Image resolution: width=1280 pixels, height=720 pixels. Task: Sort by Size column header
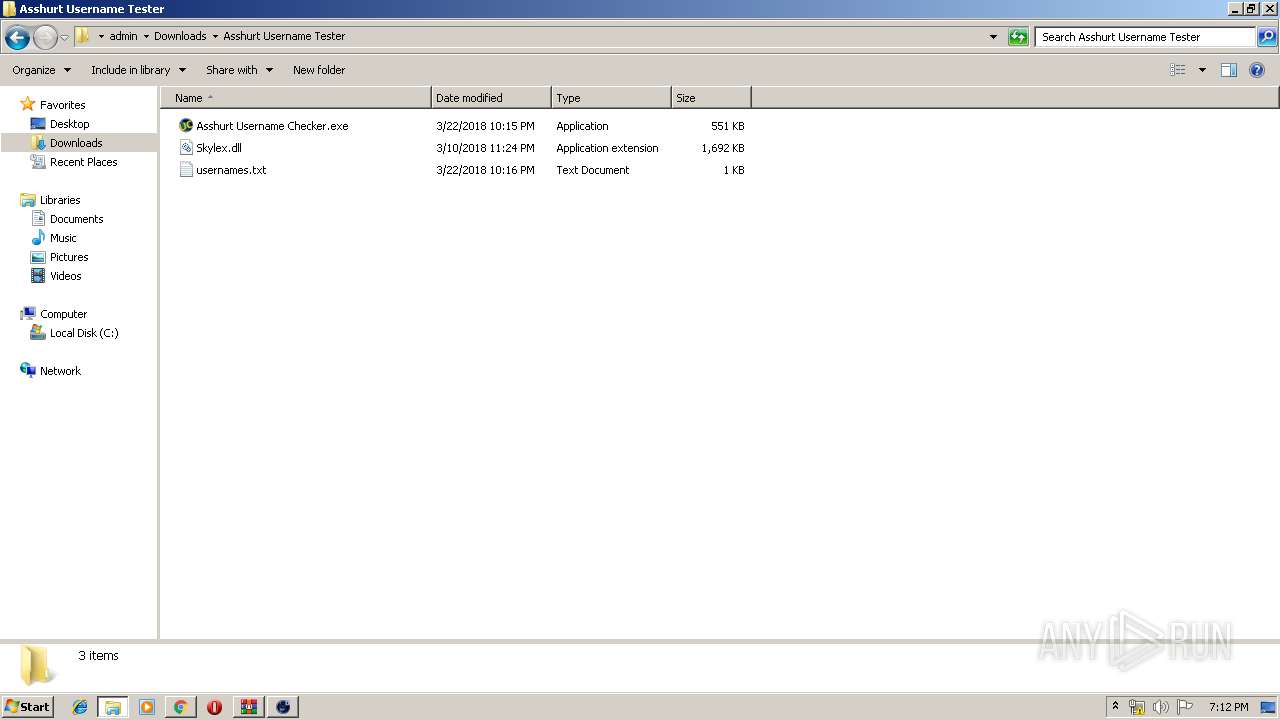(711, 98)
